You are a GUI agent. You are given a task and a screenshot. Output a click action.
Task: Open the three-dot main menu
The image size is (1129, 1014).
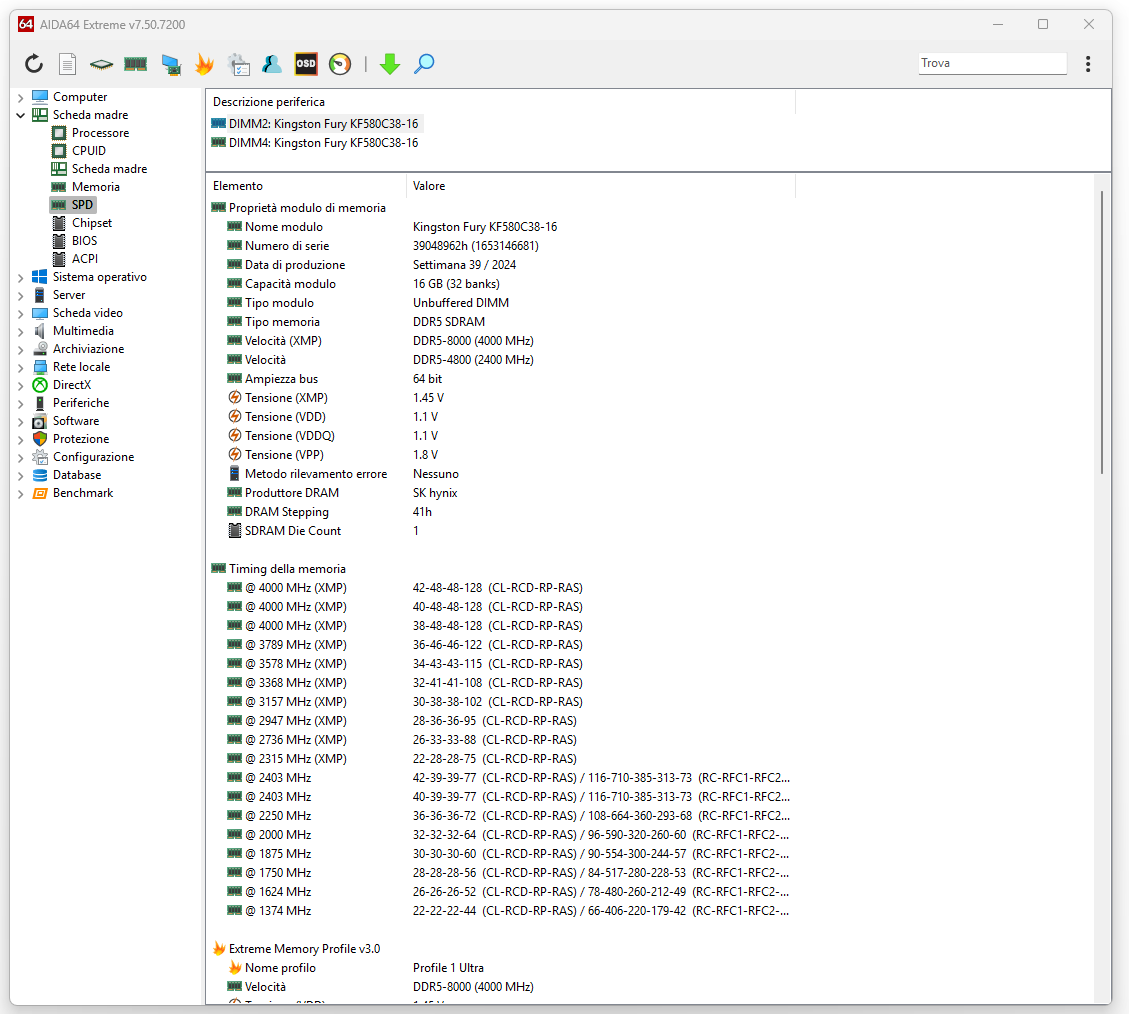[1088, 64]
